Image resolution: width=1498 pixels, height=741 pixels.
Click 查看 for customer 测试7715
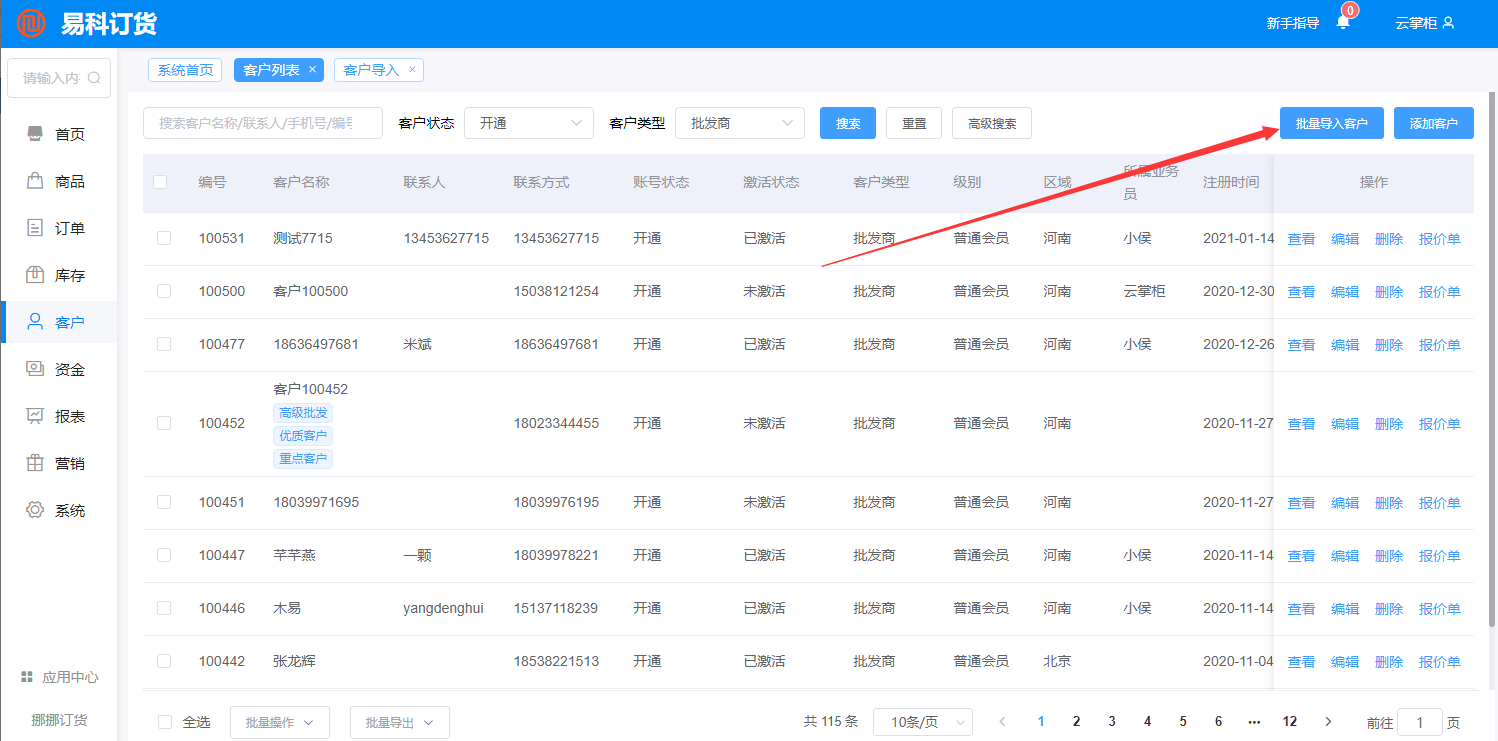[x=1301, y=239]
